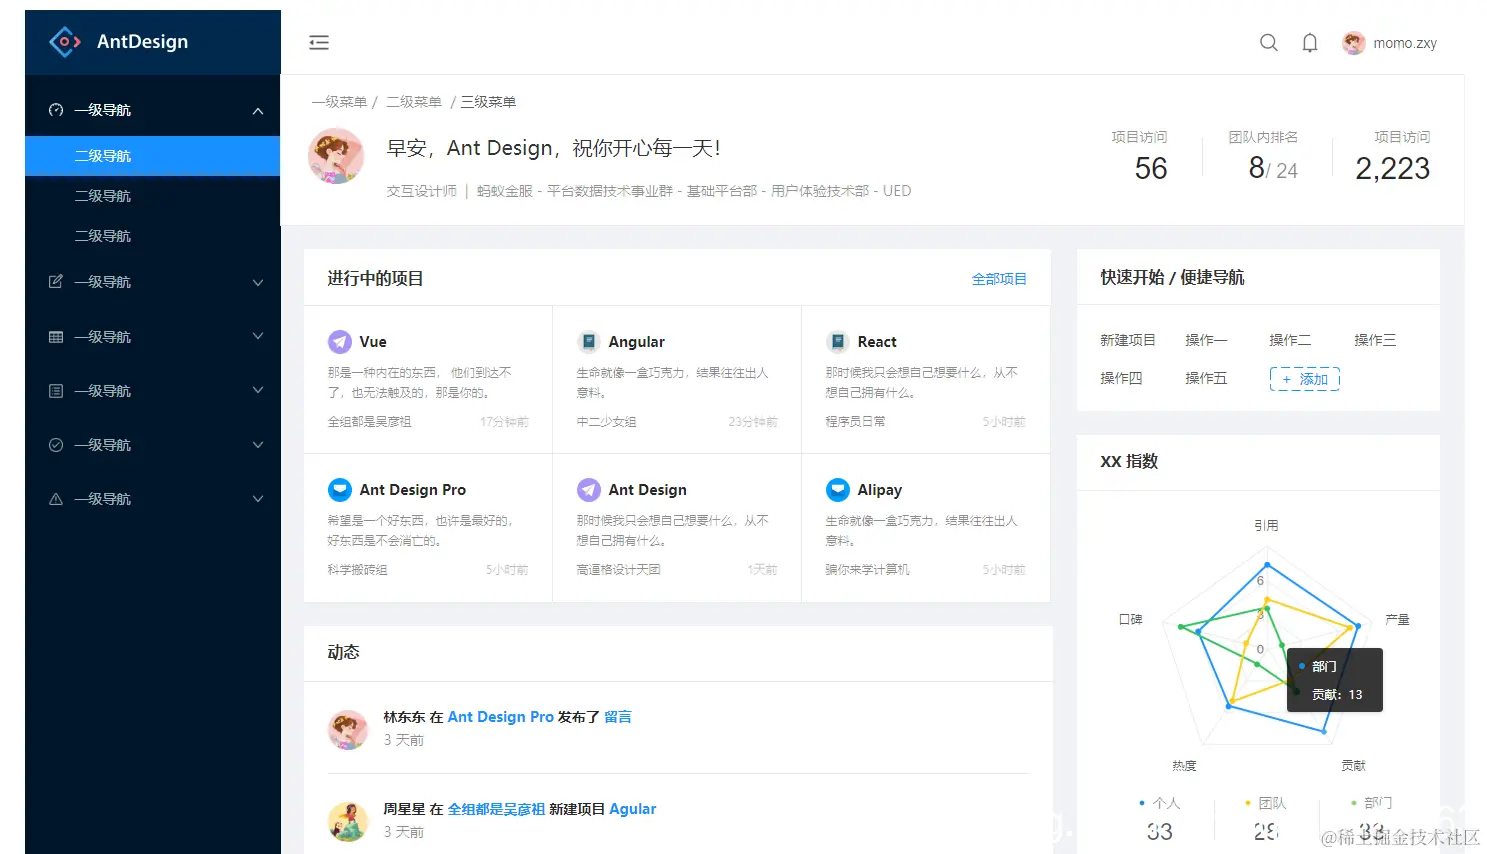Image resolution: width=1487 pixels, height=854 pixels.
Task: Collapse the sidebar with the hamburger icon
Action: (319, 42)
